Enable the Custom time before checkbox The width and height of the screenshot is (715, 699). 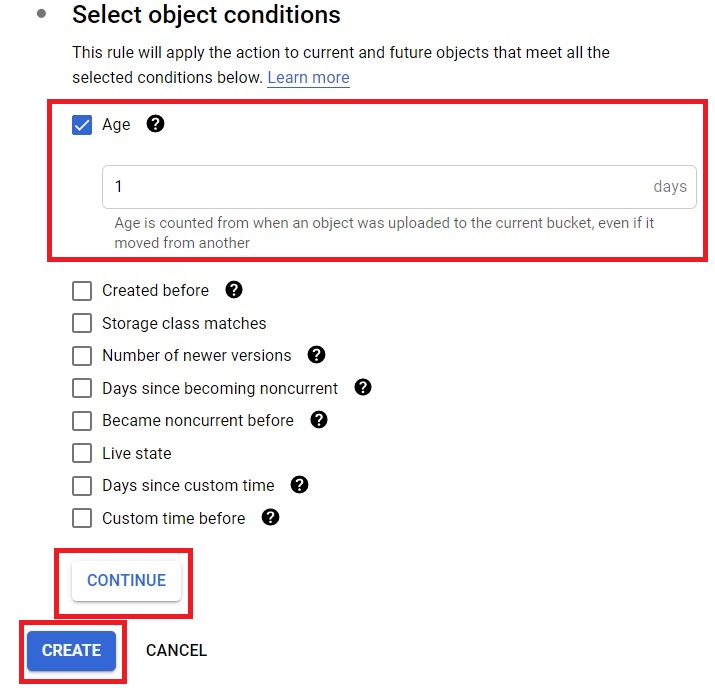[x=82, y=518]
